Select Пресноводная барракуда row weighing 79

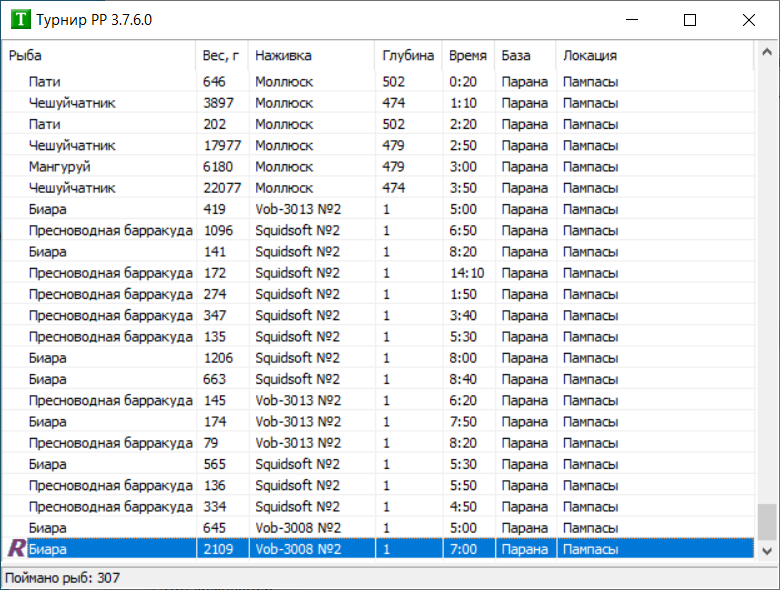(378, 443)
